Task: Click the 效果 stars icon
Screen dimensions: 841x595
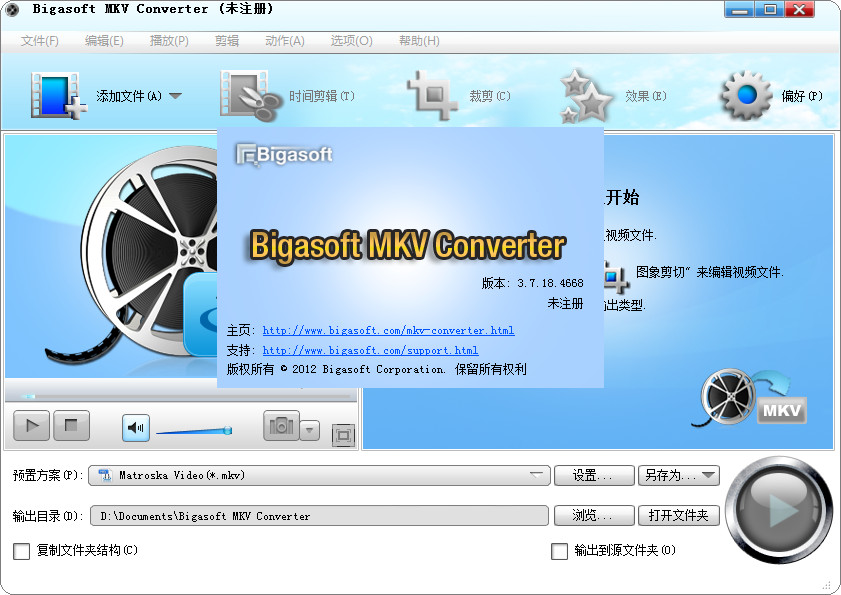Action: (586, 96)
